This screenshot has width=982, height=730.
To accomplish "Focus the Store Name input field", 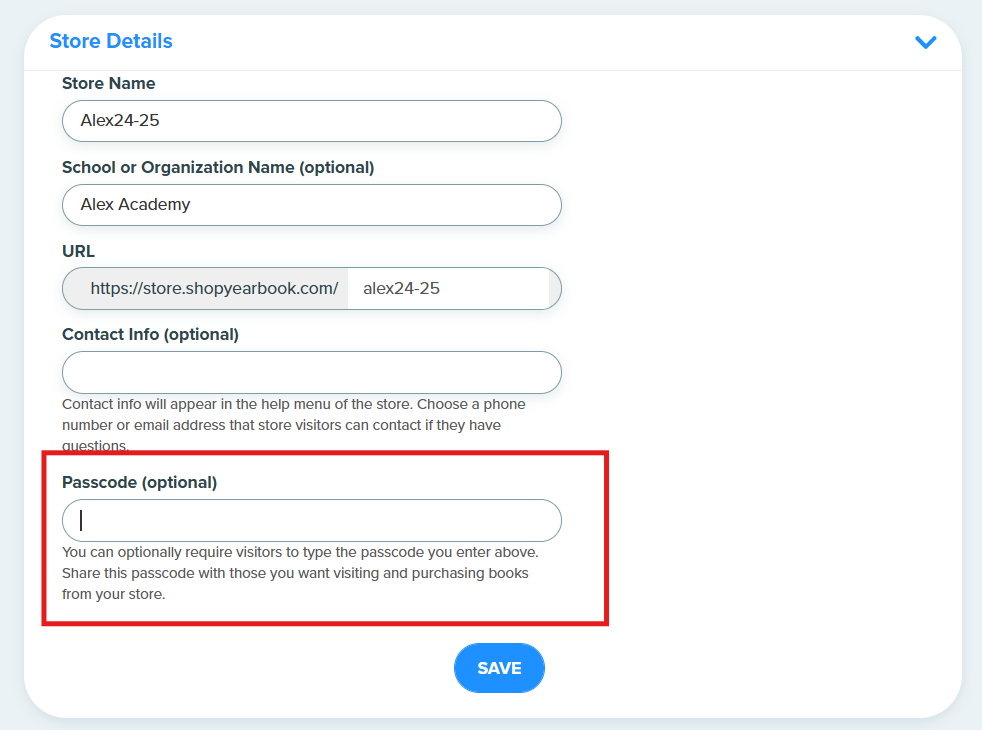I will (x=311, y=121).
